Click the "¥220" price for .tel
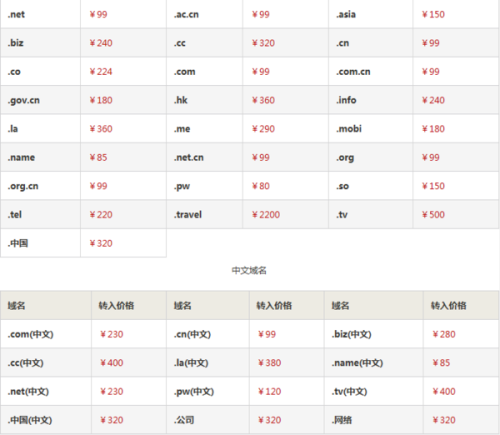Image resolution: width=500 pixels, height=435 pixels. (x=101, y=215)
